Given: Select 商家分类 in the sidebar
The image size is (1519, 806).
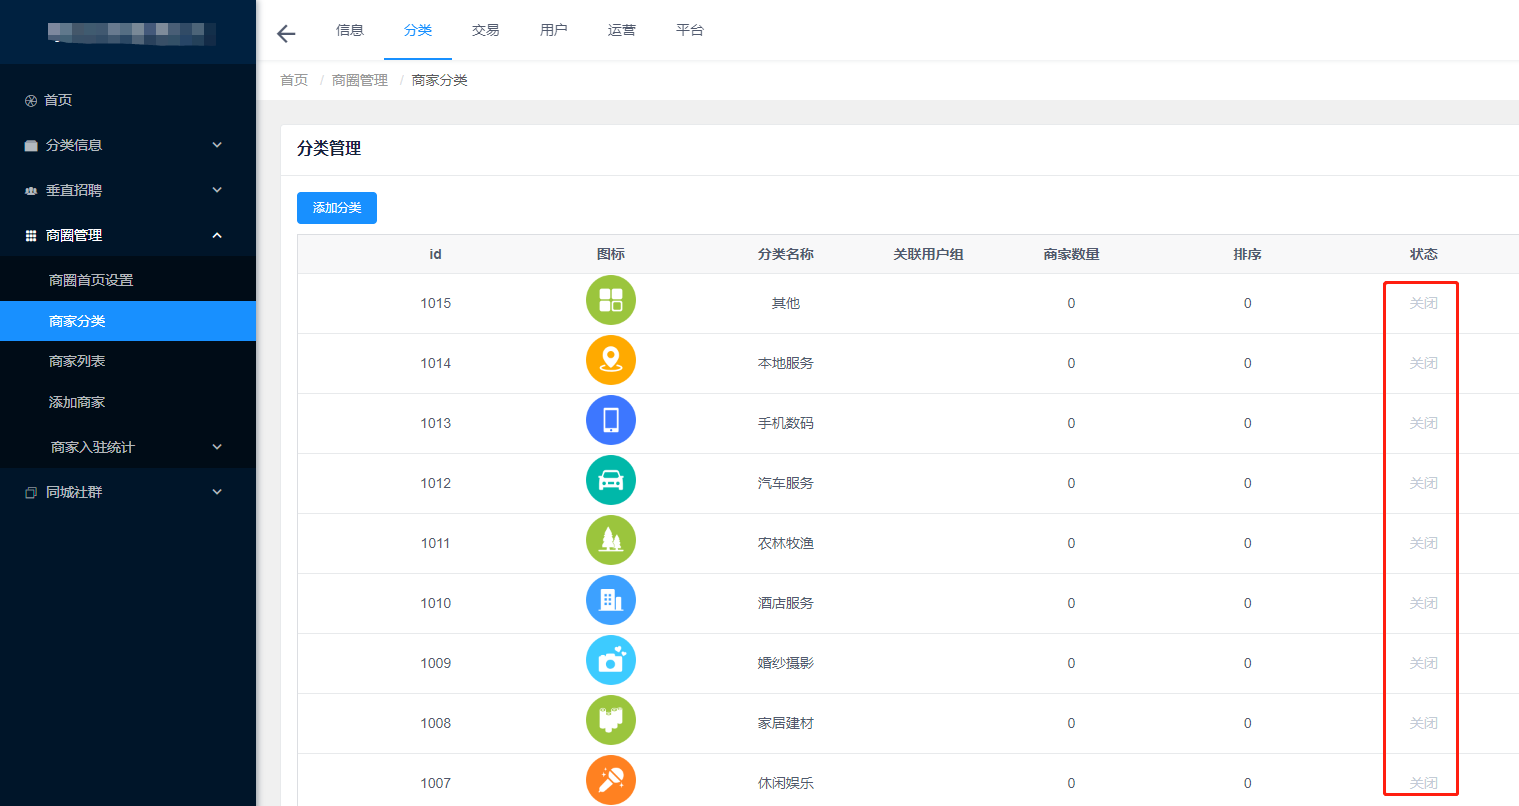Looking at the screenshot, I should pyautogui.click(x=128, y=321).
